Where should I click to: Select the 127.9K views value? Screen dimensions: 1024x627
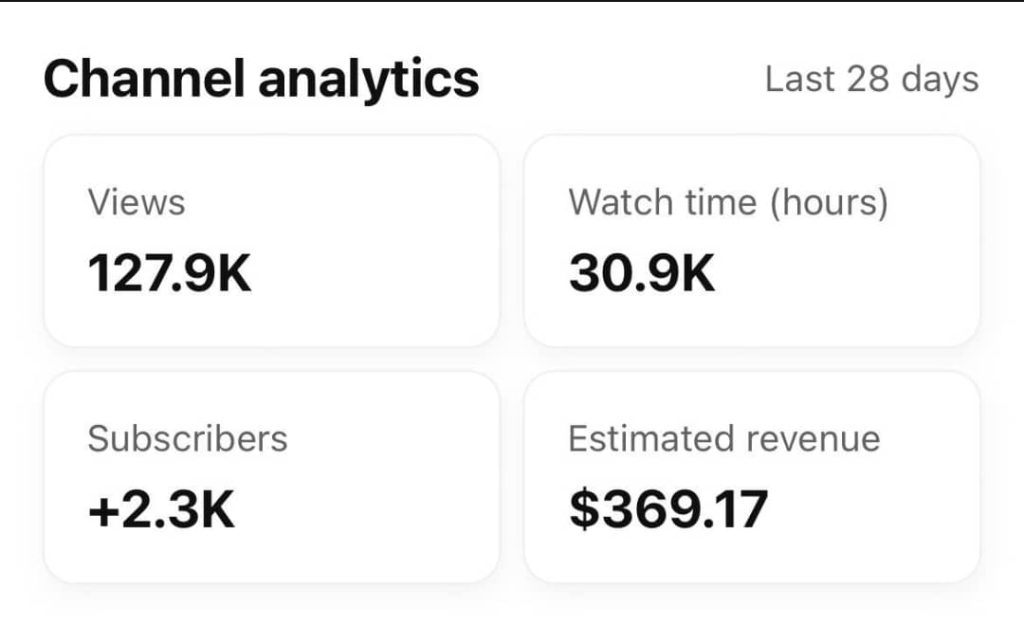coord(170,274)
